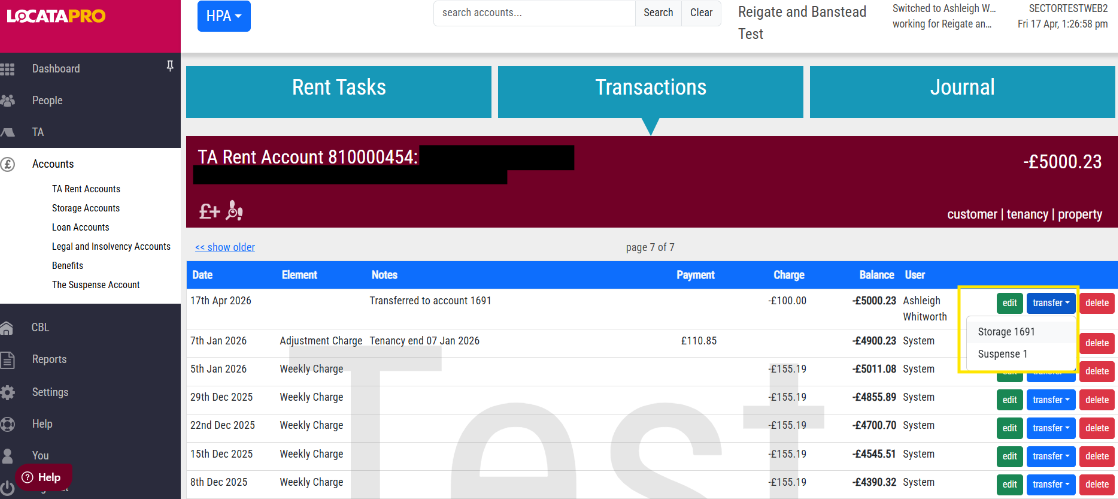Delete the 17th Apr 2026 transaction

click(1097, 303)
